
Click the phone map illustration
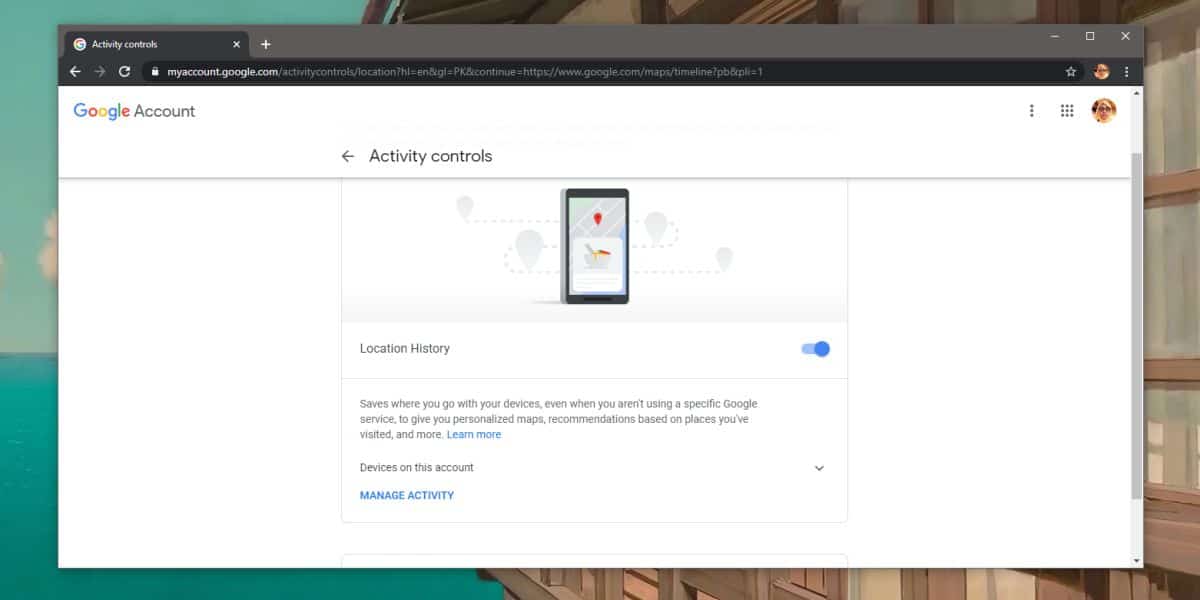click(595, 246)
